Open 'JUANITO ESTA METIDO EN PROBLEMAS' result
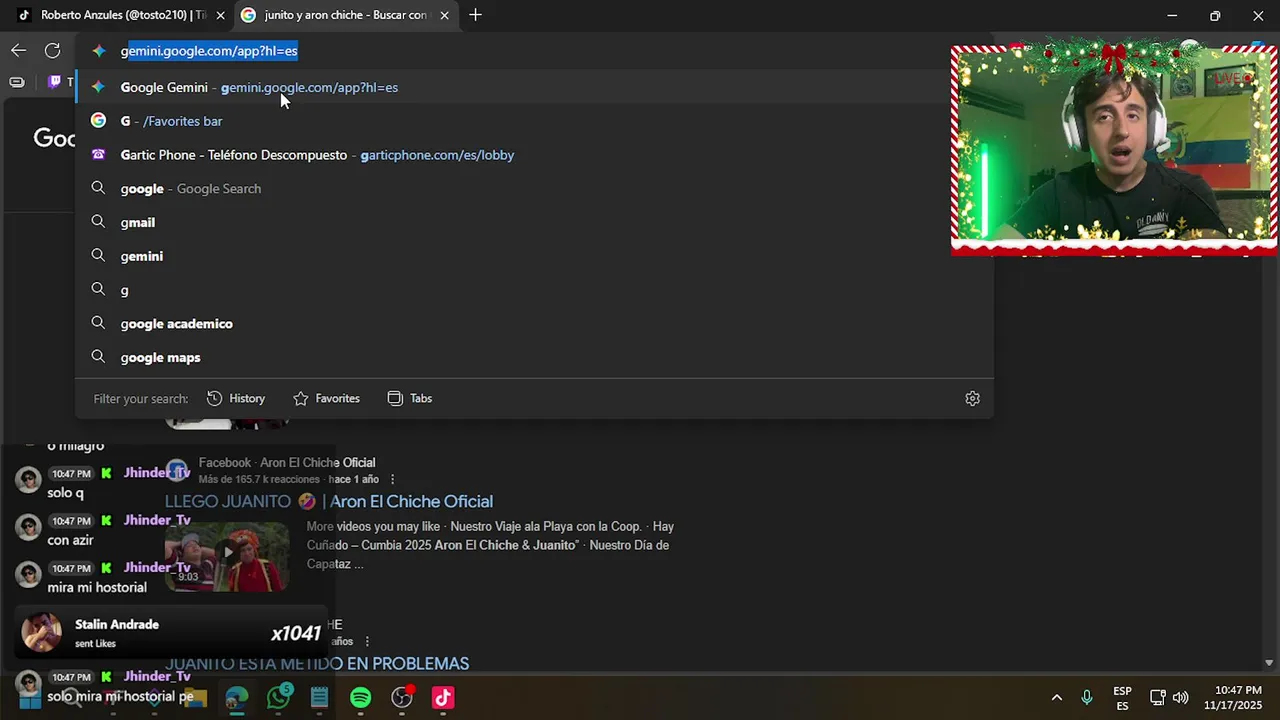Viewport: 1280px width, 720px height. [317, 664]
